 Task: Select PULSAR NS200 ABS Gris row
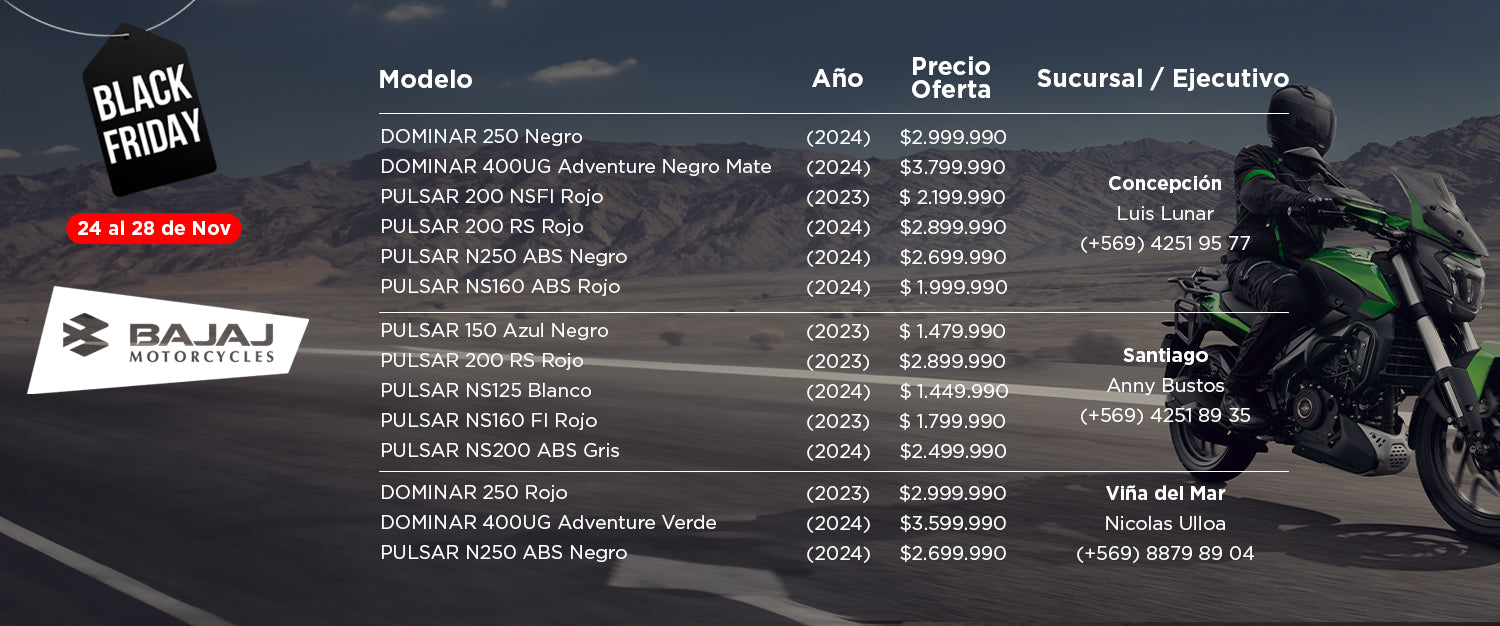tap(693, 451)
